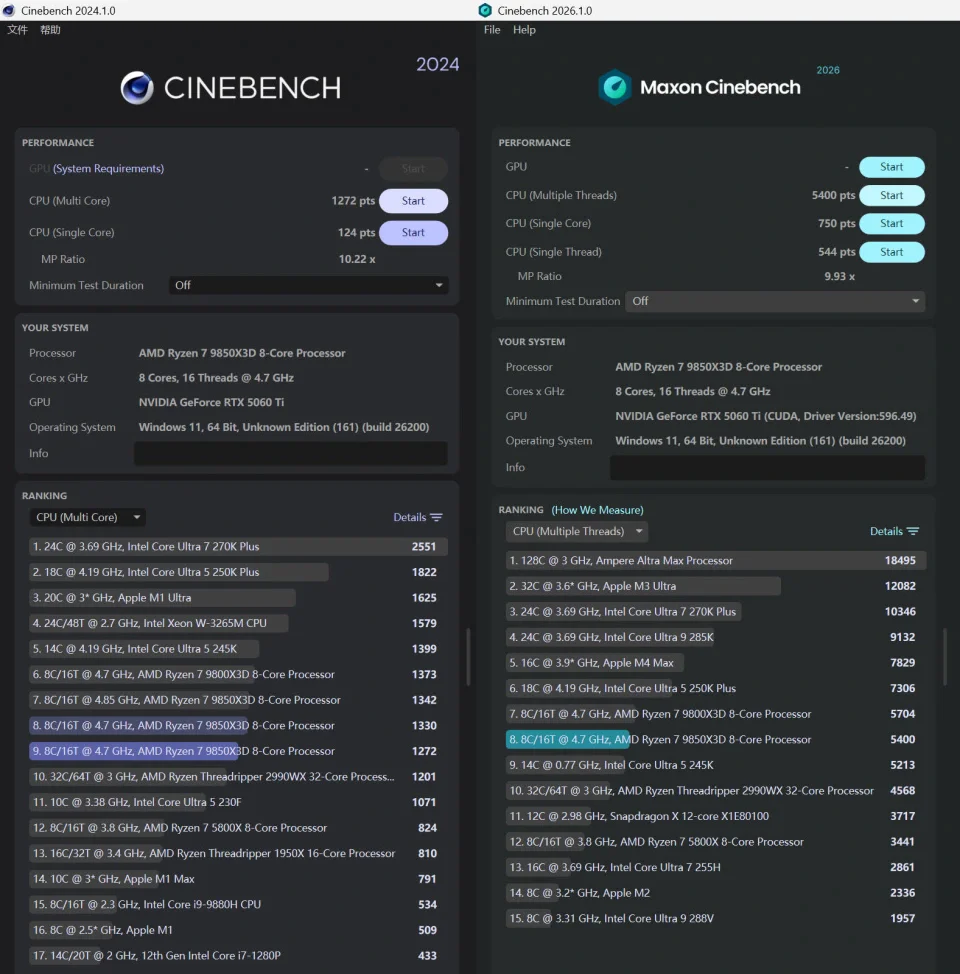This screenshot has height=974, width=960.
Task: Select the Threadripper 1950X 16-Core row
Action: point(238,853)
